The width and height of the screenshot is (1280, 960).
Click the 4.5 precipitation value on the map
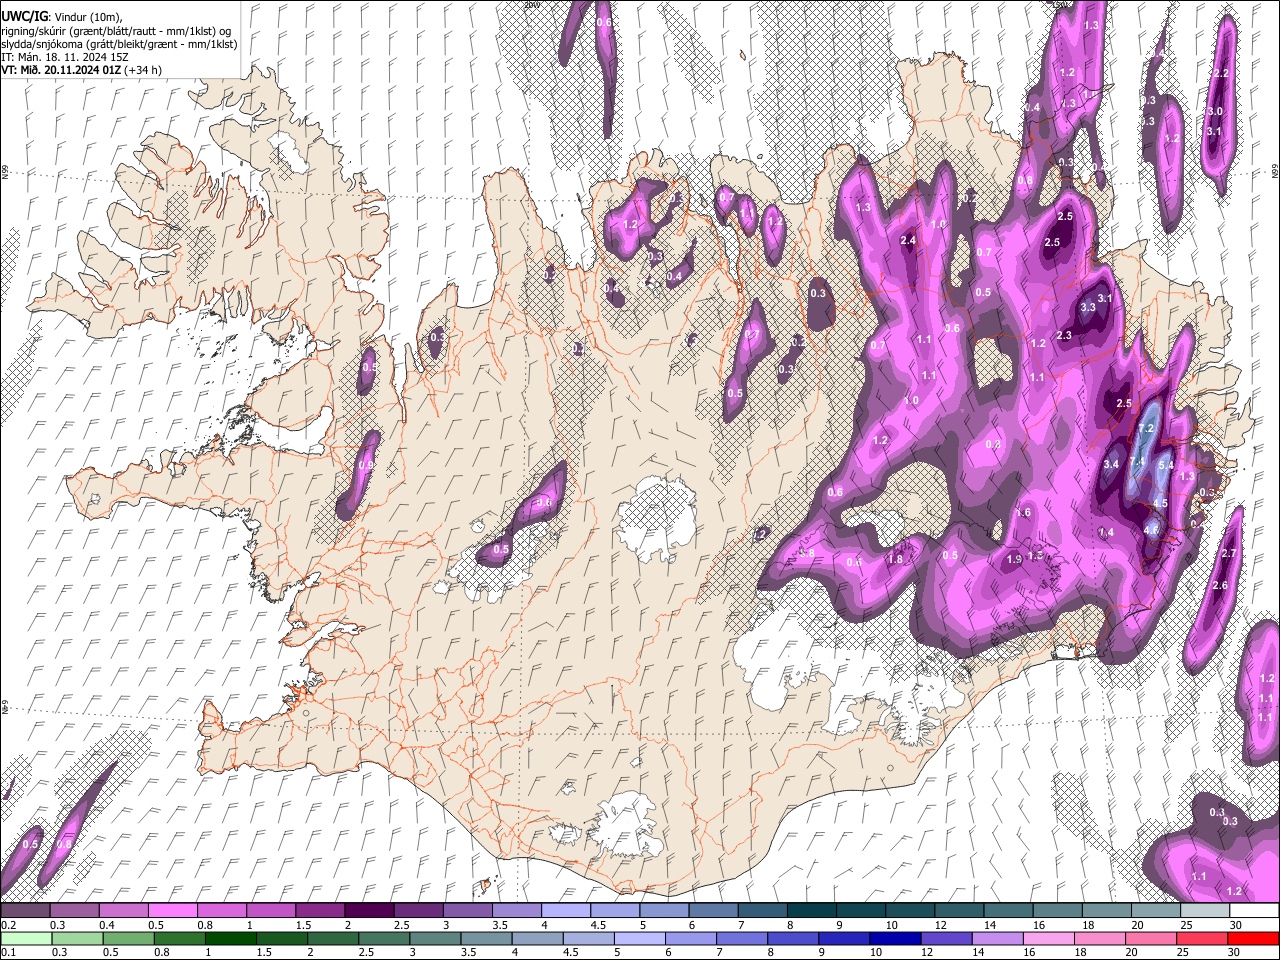pyautogui.click(x=1161, y=504)
